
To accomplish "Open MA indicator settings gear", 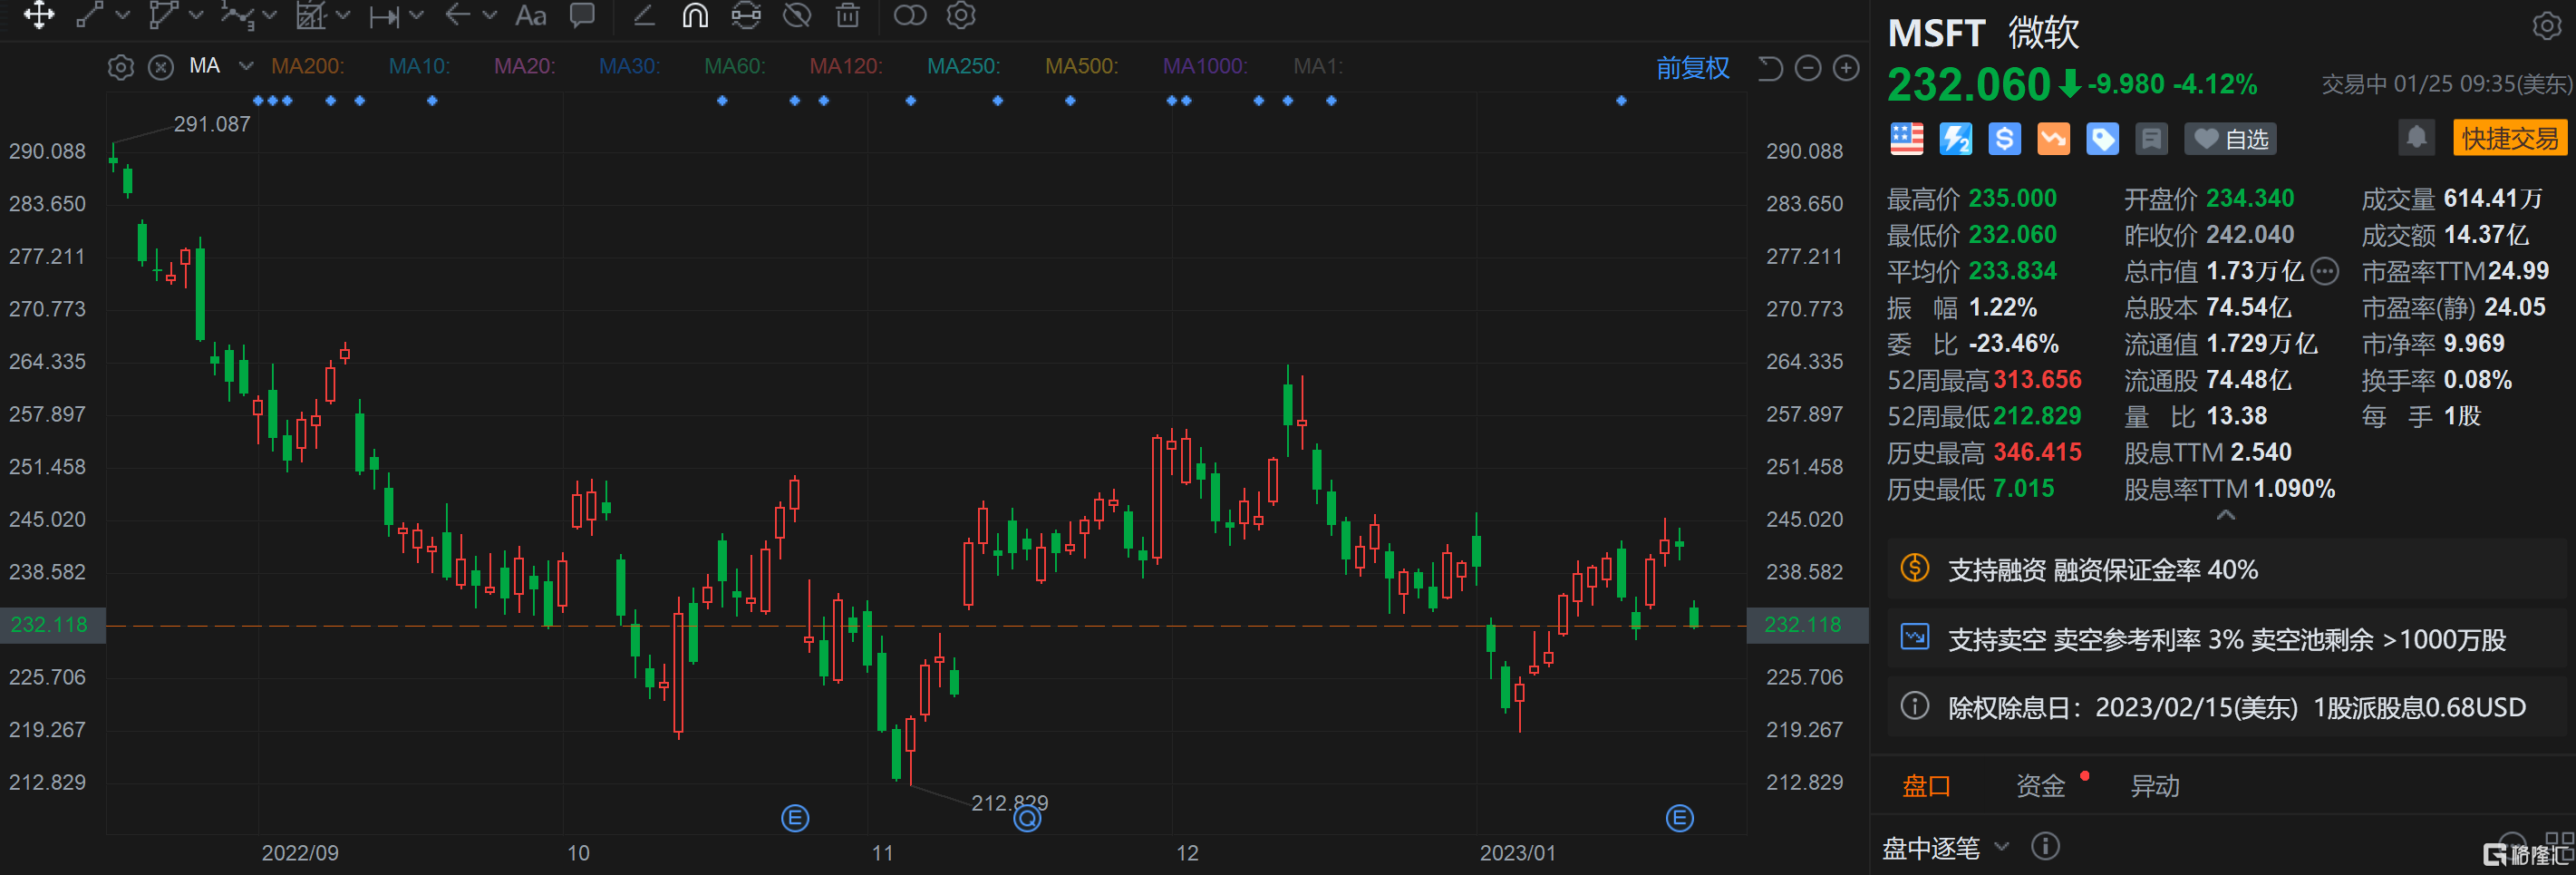I will [x=121, y=67].
